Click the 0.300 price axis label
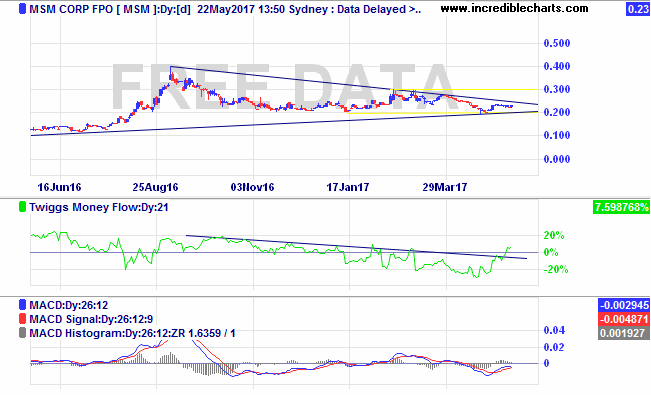The height and width of the screenshot is (395, 651). pos(557,89)
